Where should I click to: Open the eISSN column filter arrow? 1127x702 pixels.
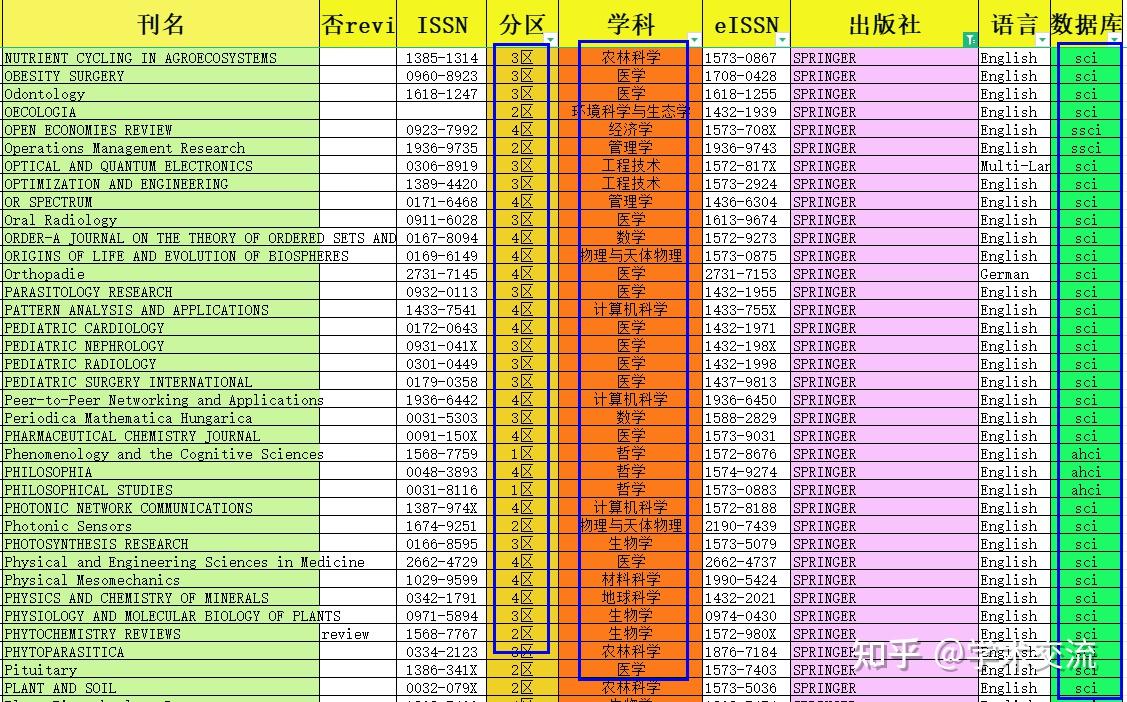780,40
